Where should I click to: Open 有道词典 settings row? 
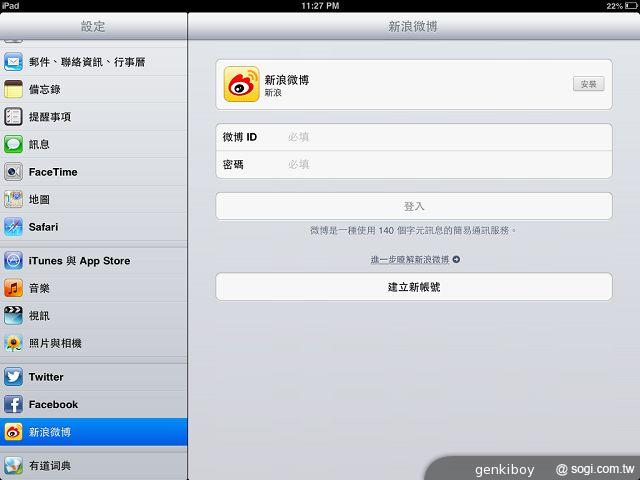point(93,466)
